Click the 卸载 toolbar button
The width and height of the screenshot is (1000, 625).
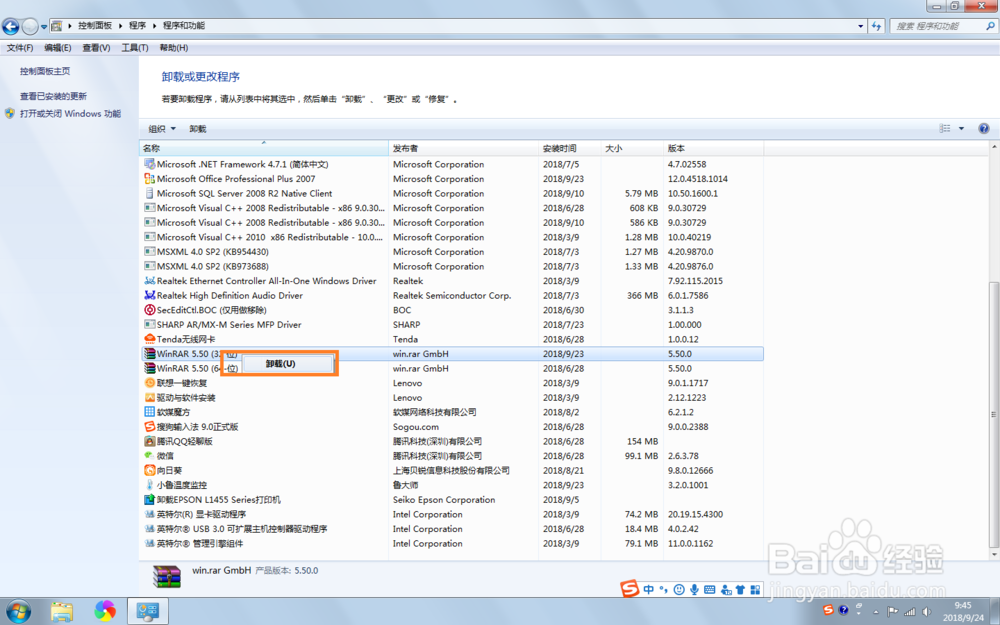tap(198, 129)
